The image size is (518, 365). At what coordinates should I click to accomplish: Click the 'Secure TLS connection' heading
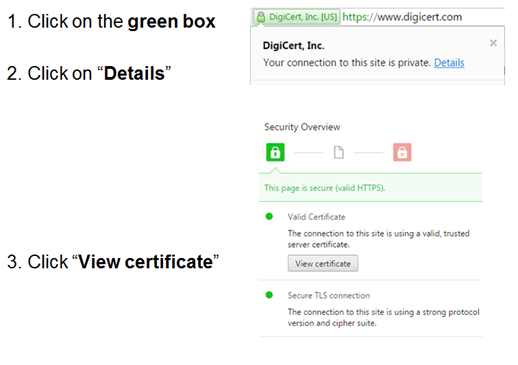point(329,295)
